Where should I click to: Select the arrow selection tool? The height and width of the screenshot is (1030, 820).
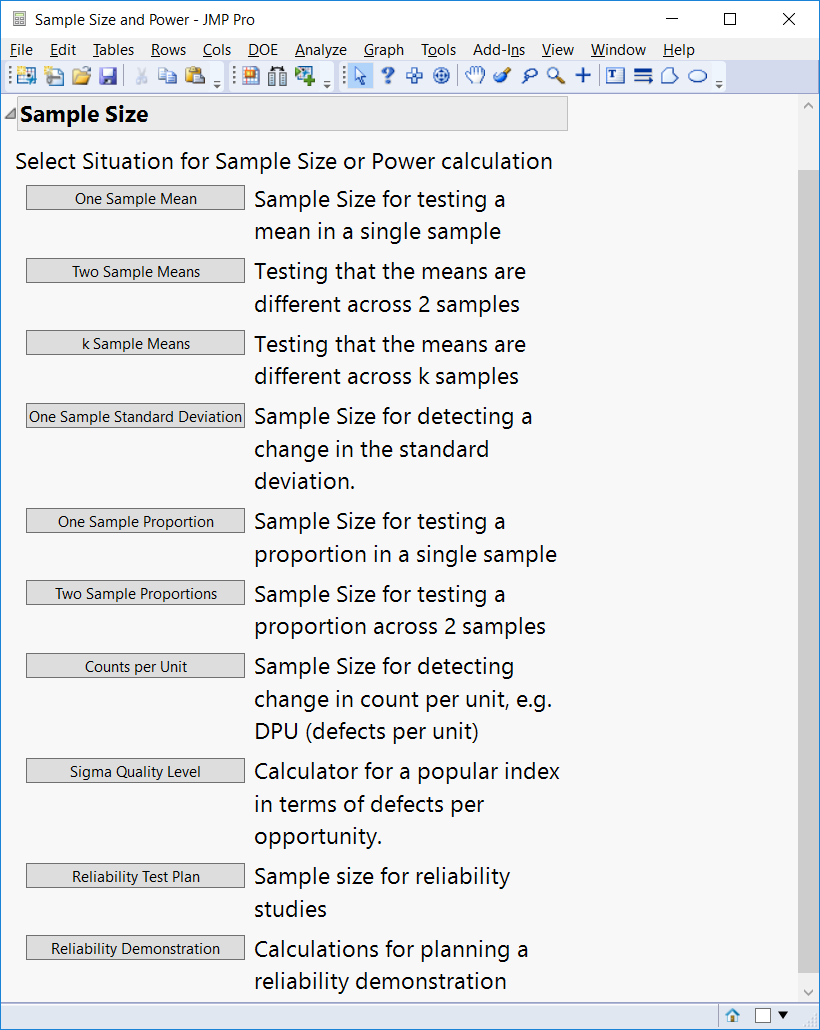359,75
